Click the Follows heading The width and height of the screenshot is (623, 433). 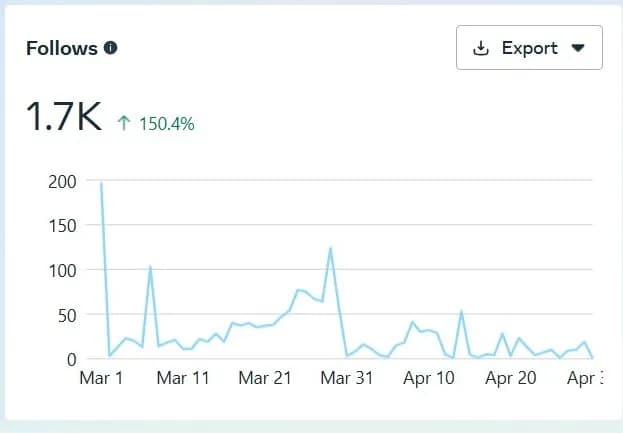coord(62,48)
